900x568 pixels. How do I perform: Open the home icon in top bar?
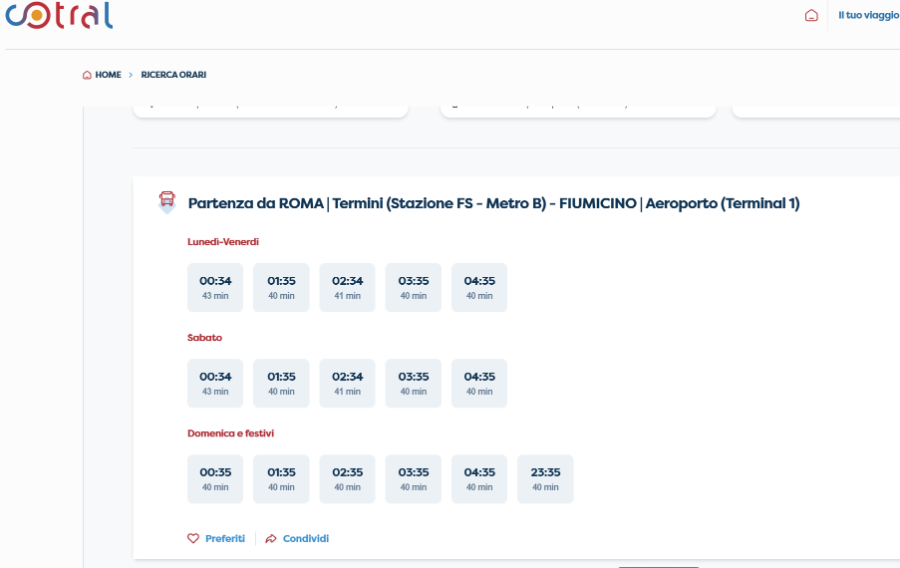pyautogui.click(x=811, y=15)
